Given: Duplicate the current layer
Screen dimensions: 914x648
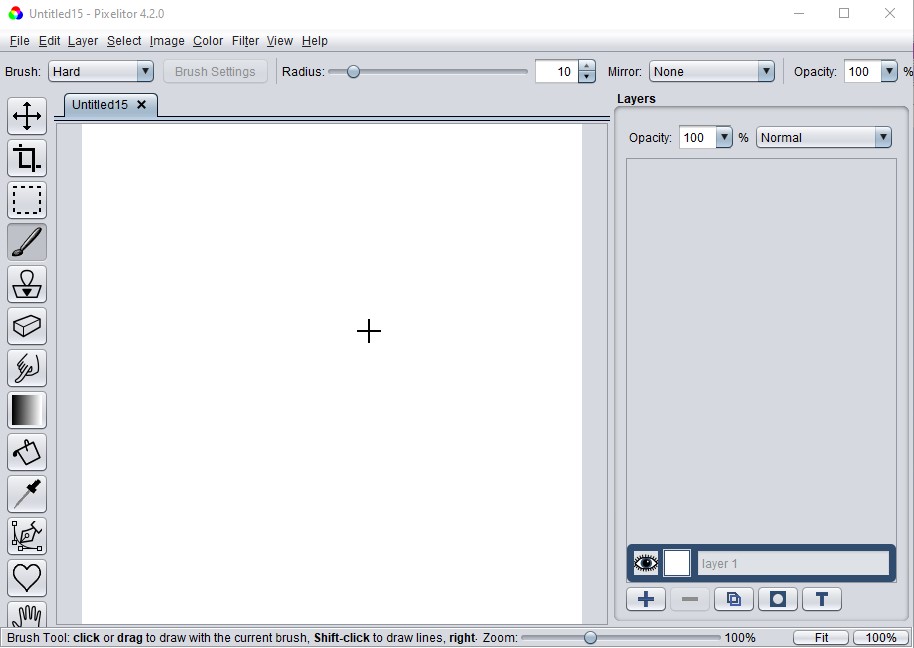Looking at the screenshot, I should [734, 599].
